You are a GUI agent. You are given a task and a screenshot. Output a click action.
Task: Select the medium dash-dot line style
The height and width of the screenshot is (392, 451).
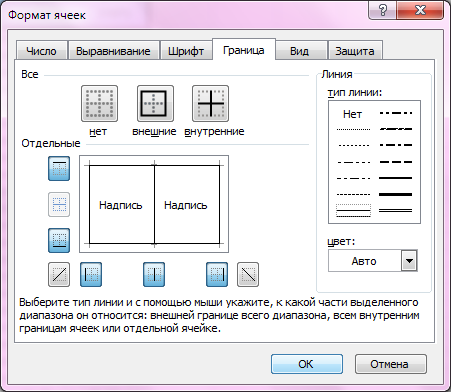[396, 145]
